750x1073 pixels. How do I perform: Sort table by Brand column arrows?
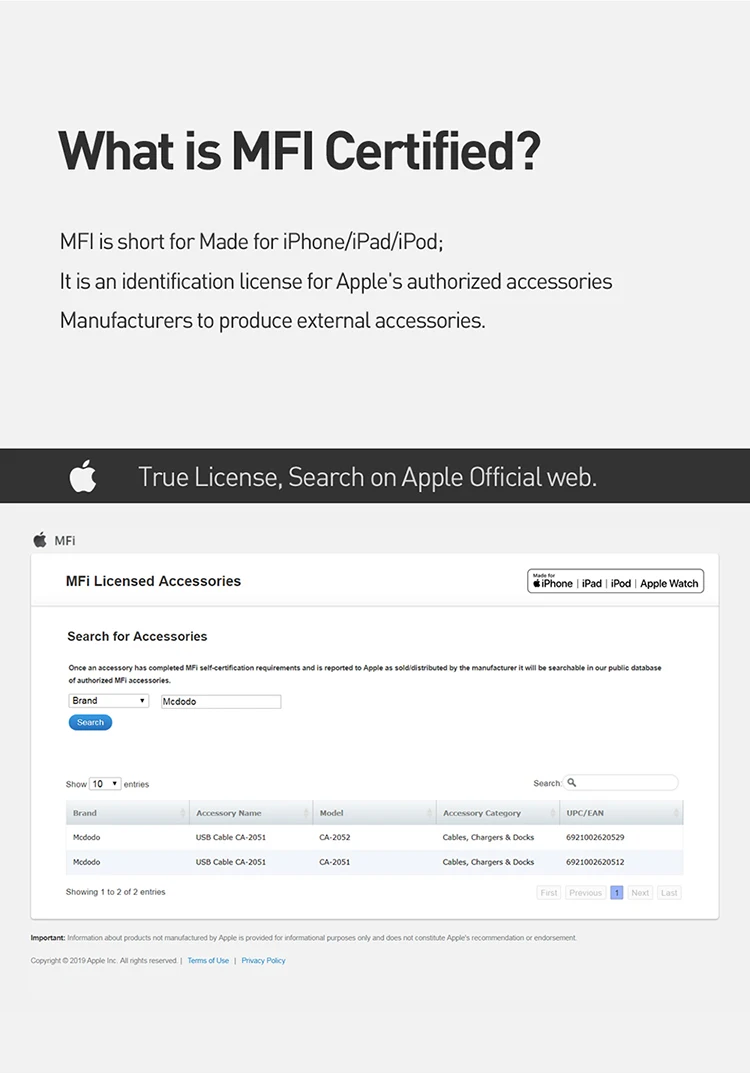coord(183,813)
